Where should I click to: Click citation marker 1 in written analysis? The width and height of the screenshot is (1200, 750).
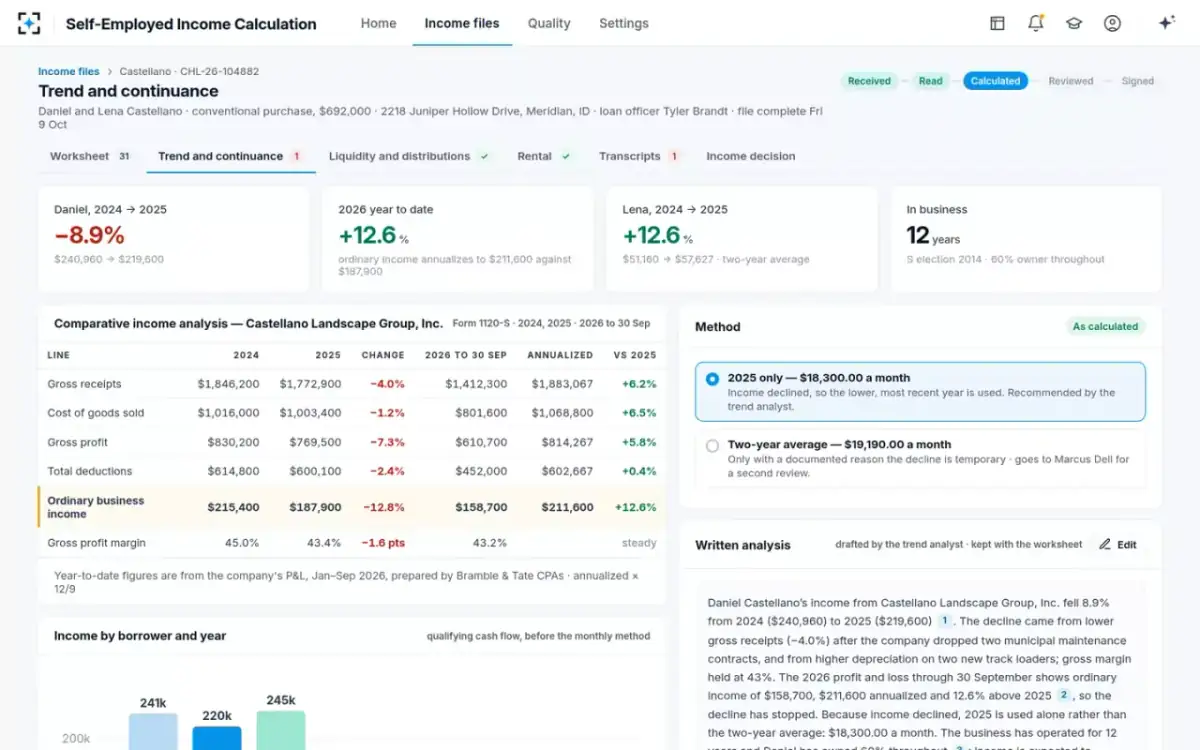pos(944,621)
